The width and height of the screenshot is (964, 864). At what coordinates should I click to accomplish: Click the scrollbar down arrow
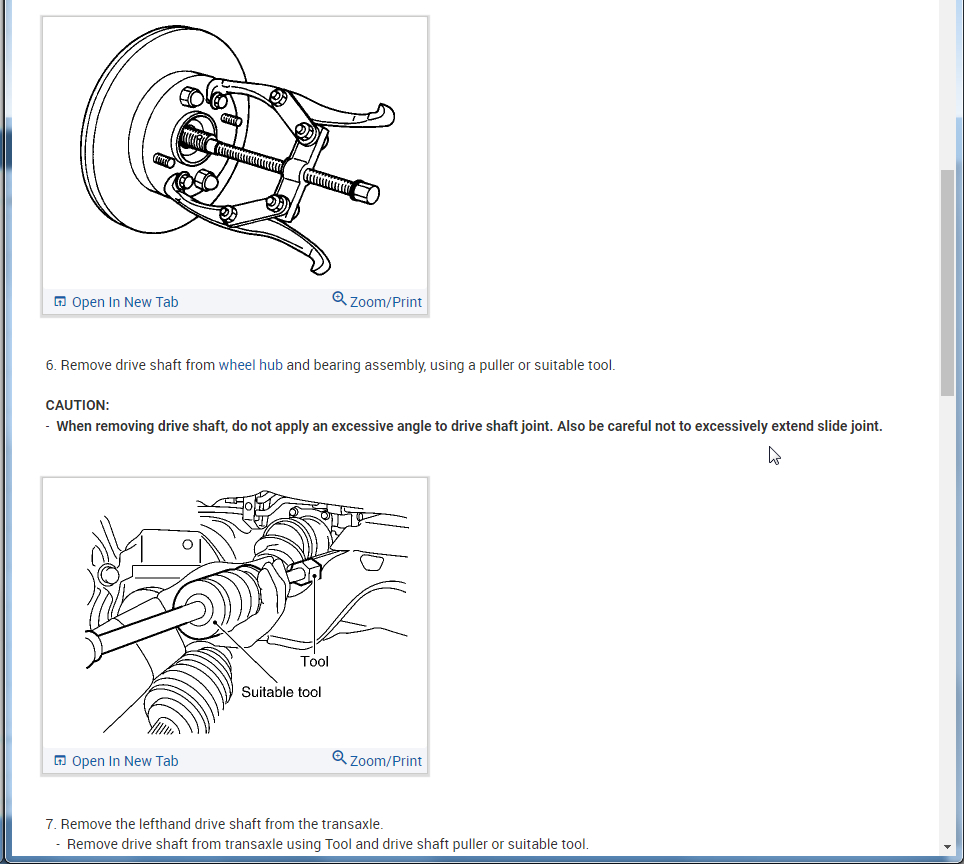[947, 847]
